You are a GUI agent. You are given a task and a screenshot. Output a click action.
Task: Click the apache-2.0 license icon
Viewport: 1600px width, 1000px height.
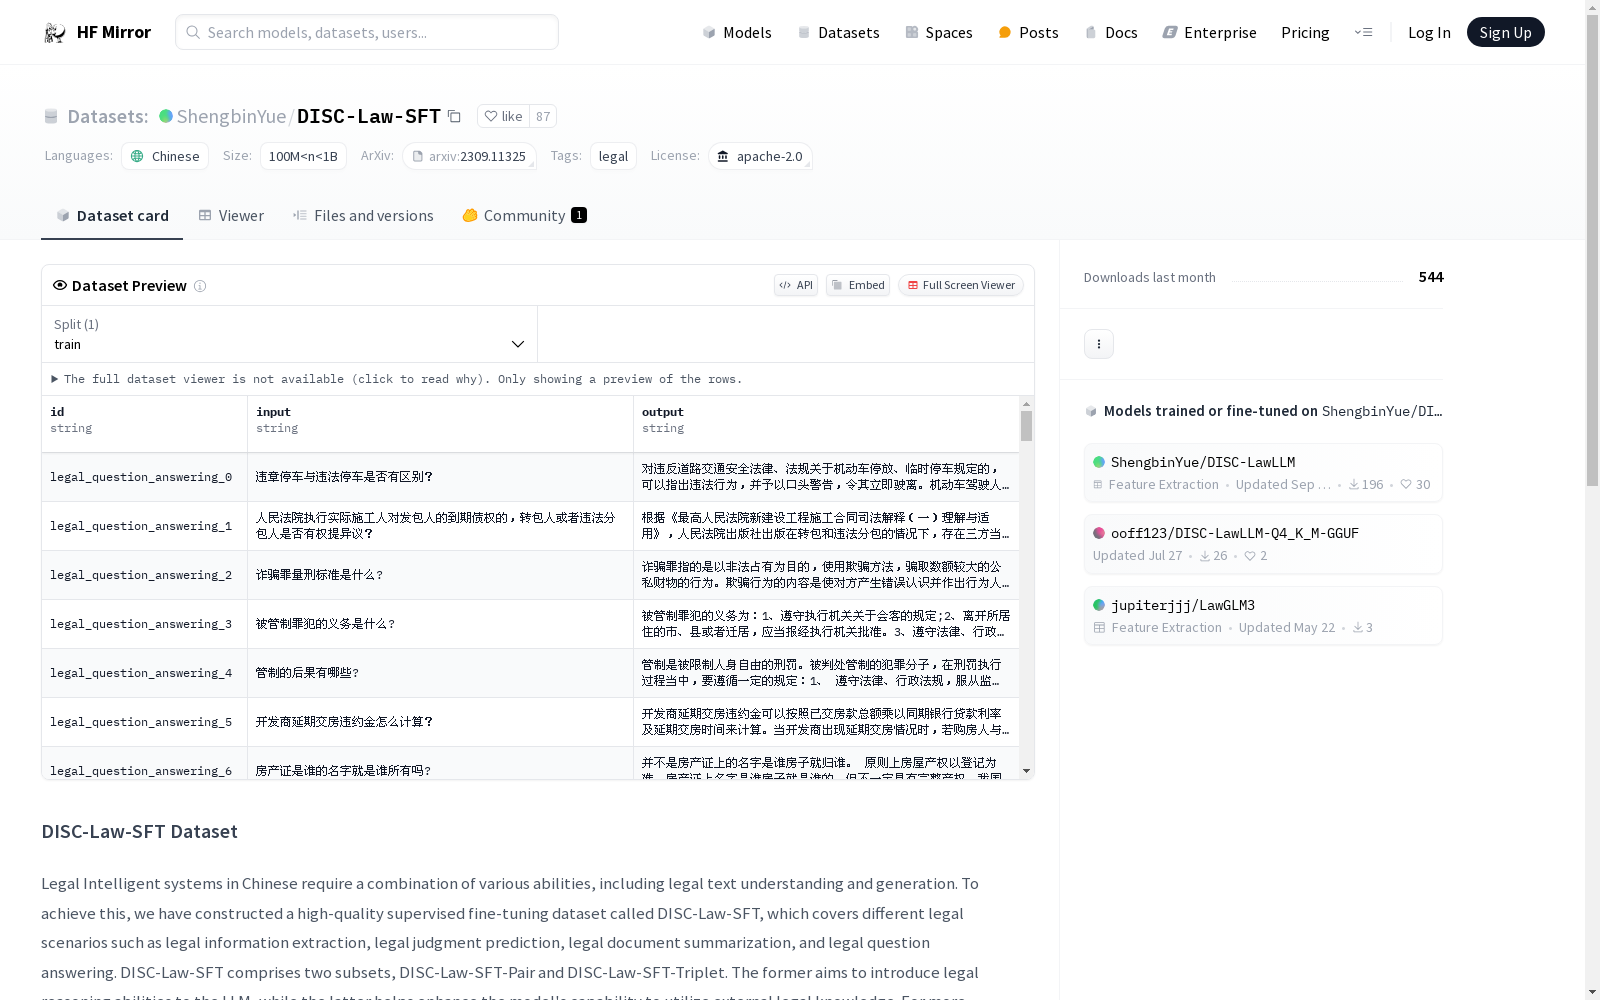coord(723,156)
